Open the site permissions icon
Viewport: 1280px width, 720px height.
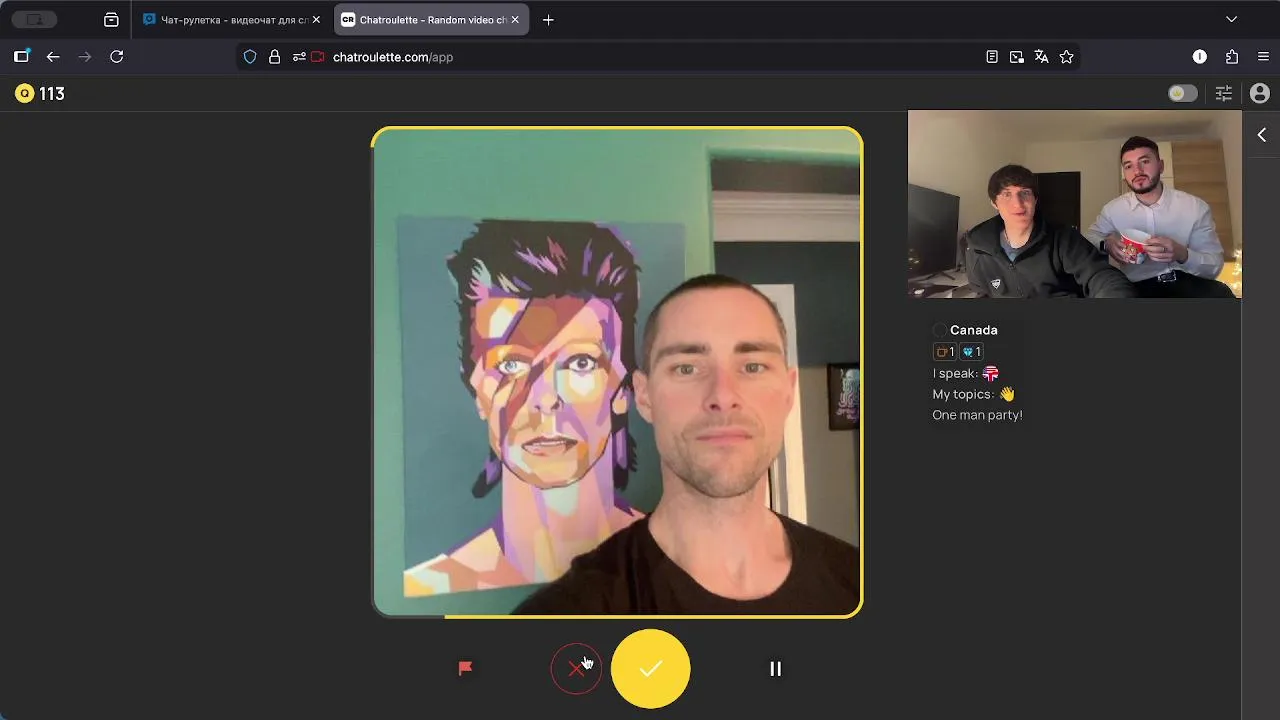299,57
